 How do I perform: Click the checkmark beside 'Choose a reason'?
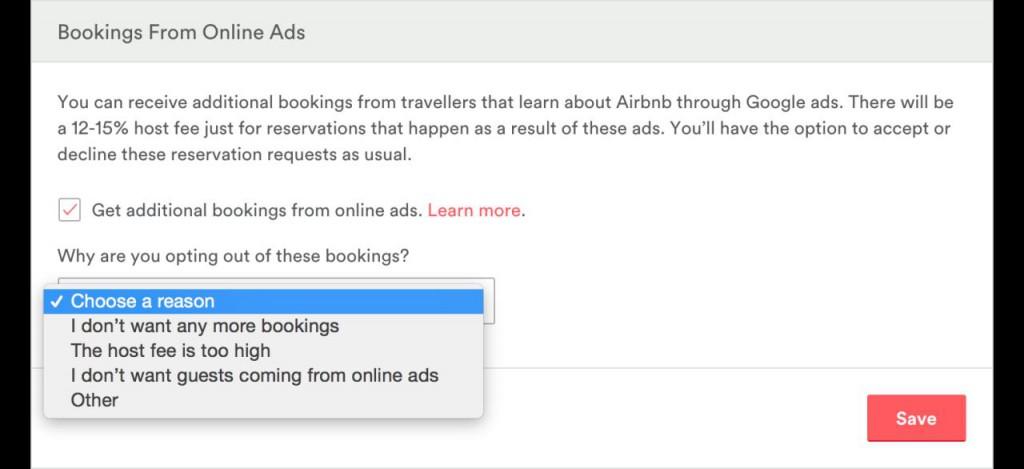tap(57, 301)
